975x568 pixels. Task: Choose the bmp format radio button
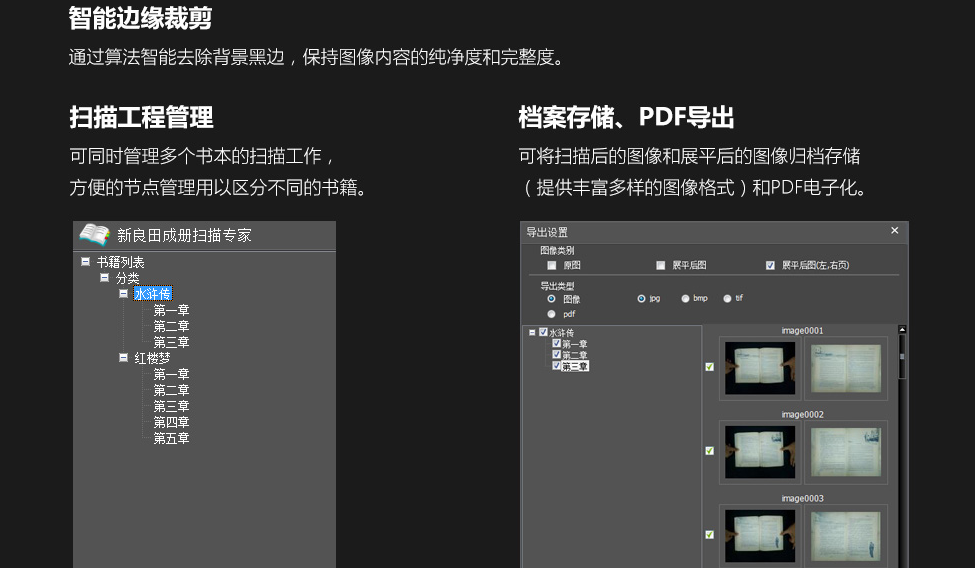[685, 299]
